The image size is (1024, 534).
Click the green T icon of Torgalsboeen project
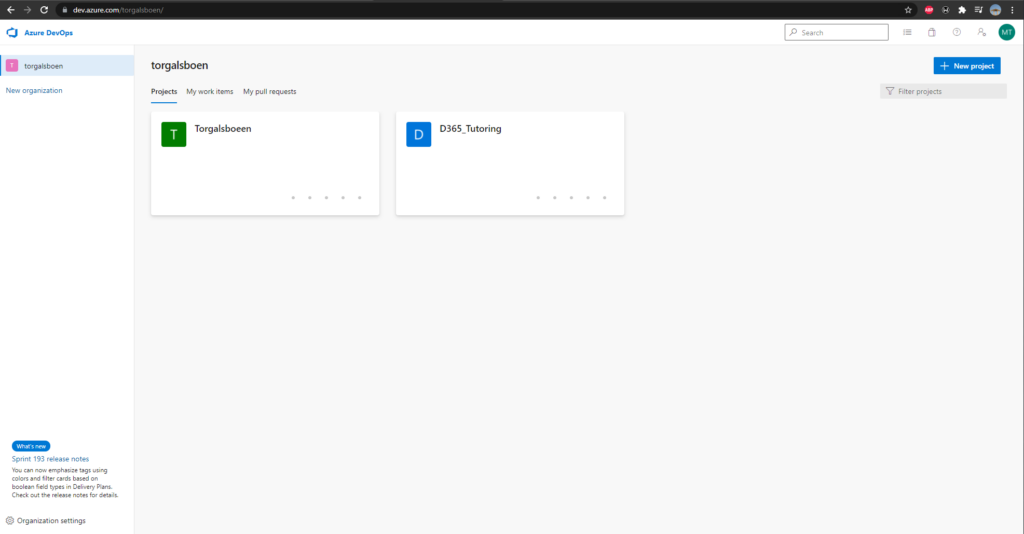(x=174, y=134)
